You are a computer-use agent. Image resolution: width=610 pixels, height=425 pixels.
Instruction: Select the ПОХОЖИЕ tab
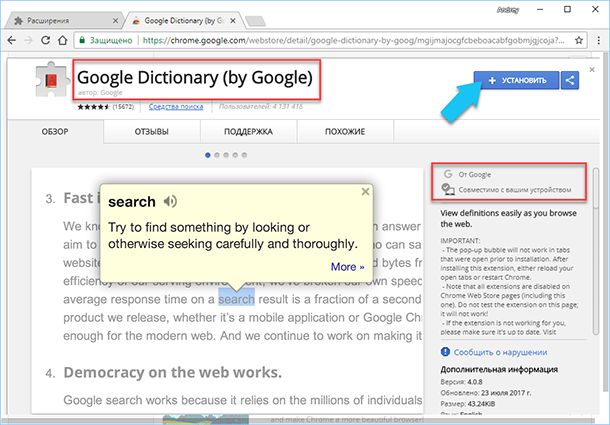[344, 132]
